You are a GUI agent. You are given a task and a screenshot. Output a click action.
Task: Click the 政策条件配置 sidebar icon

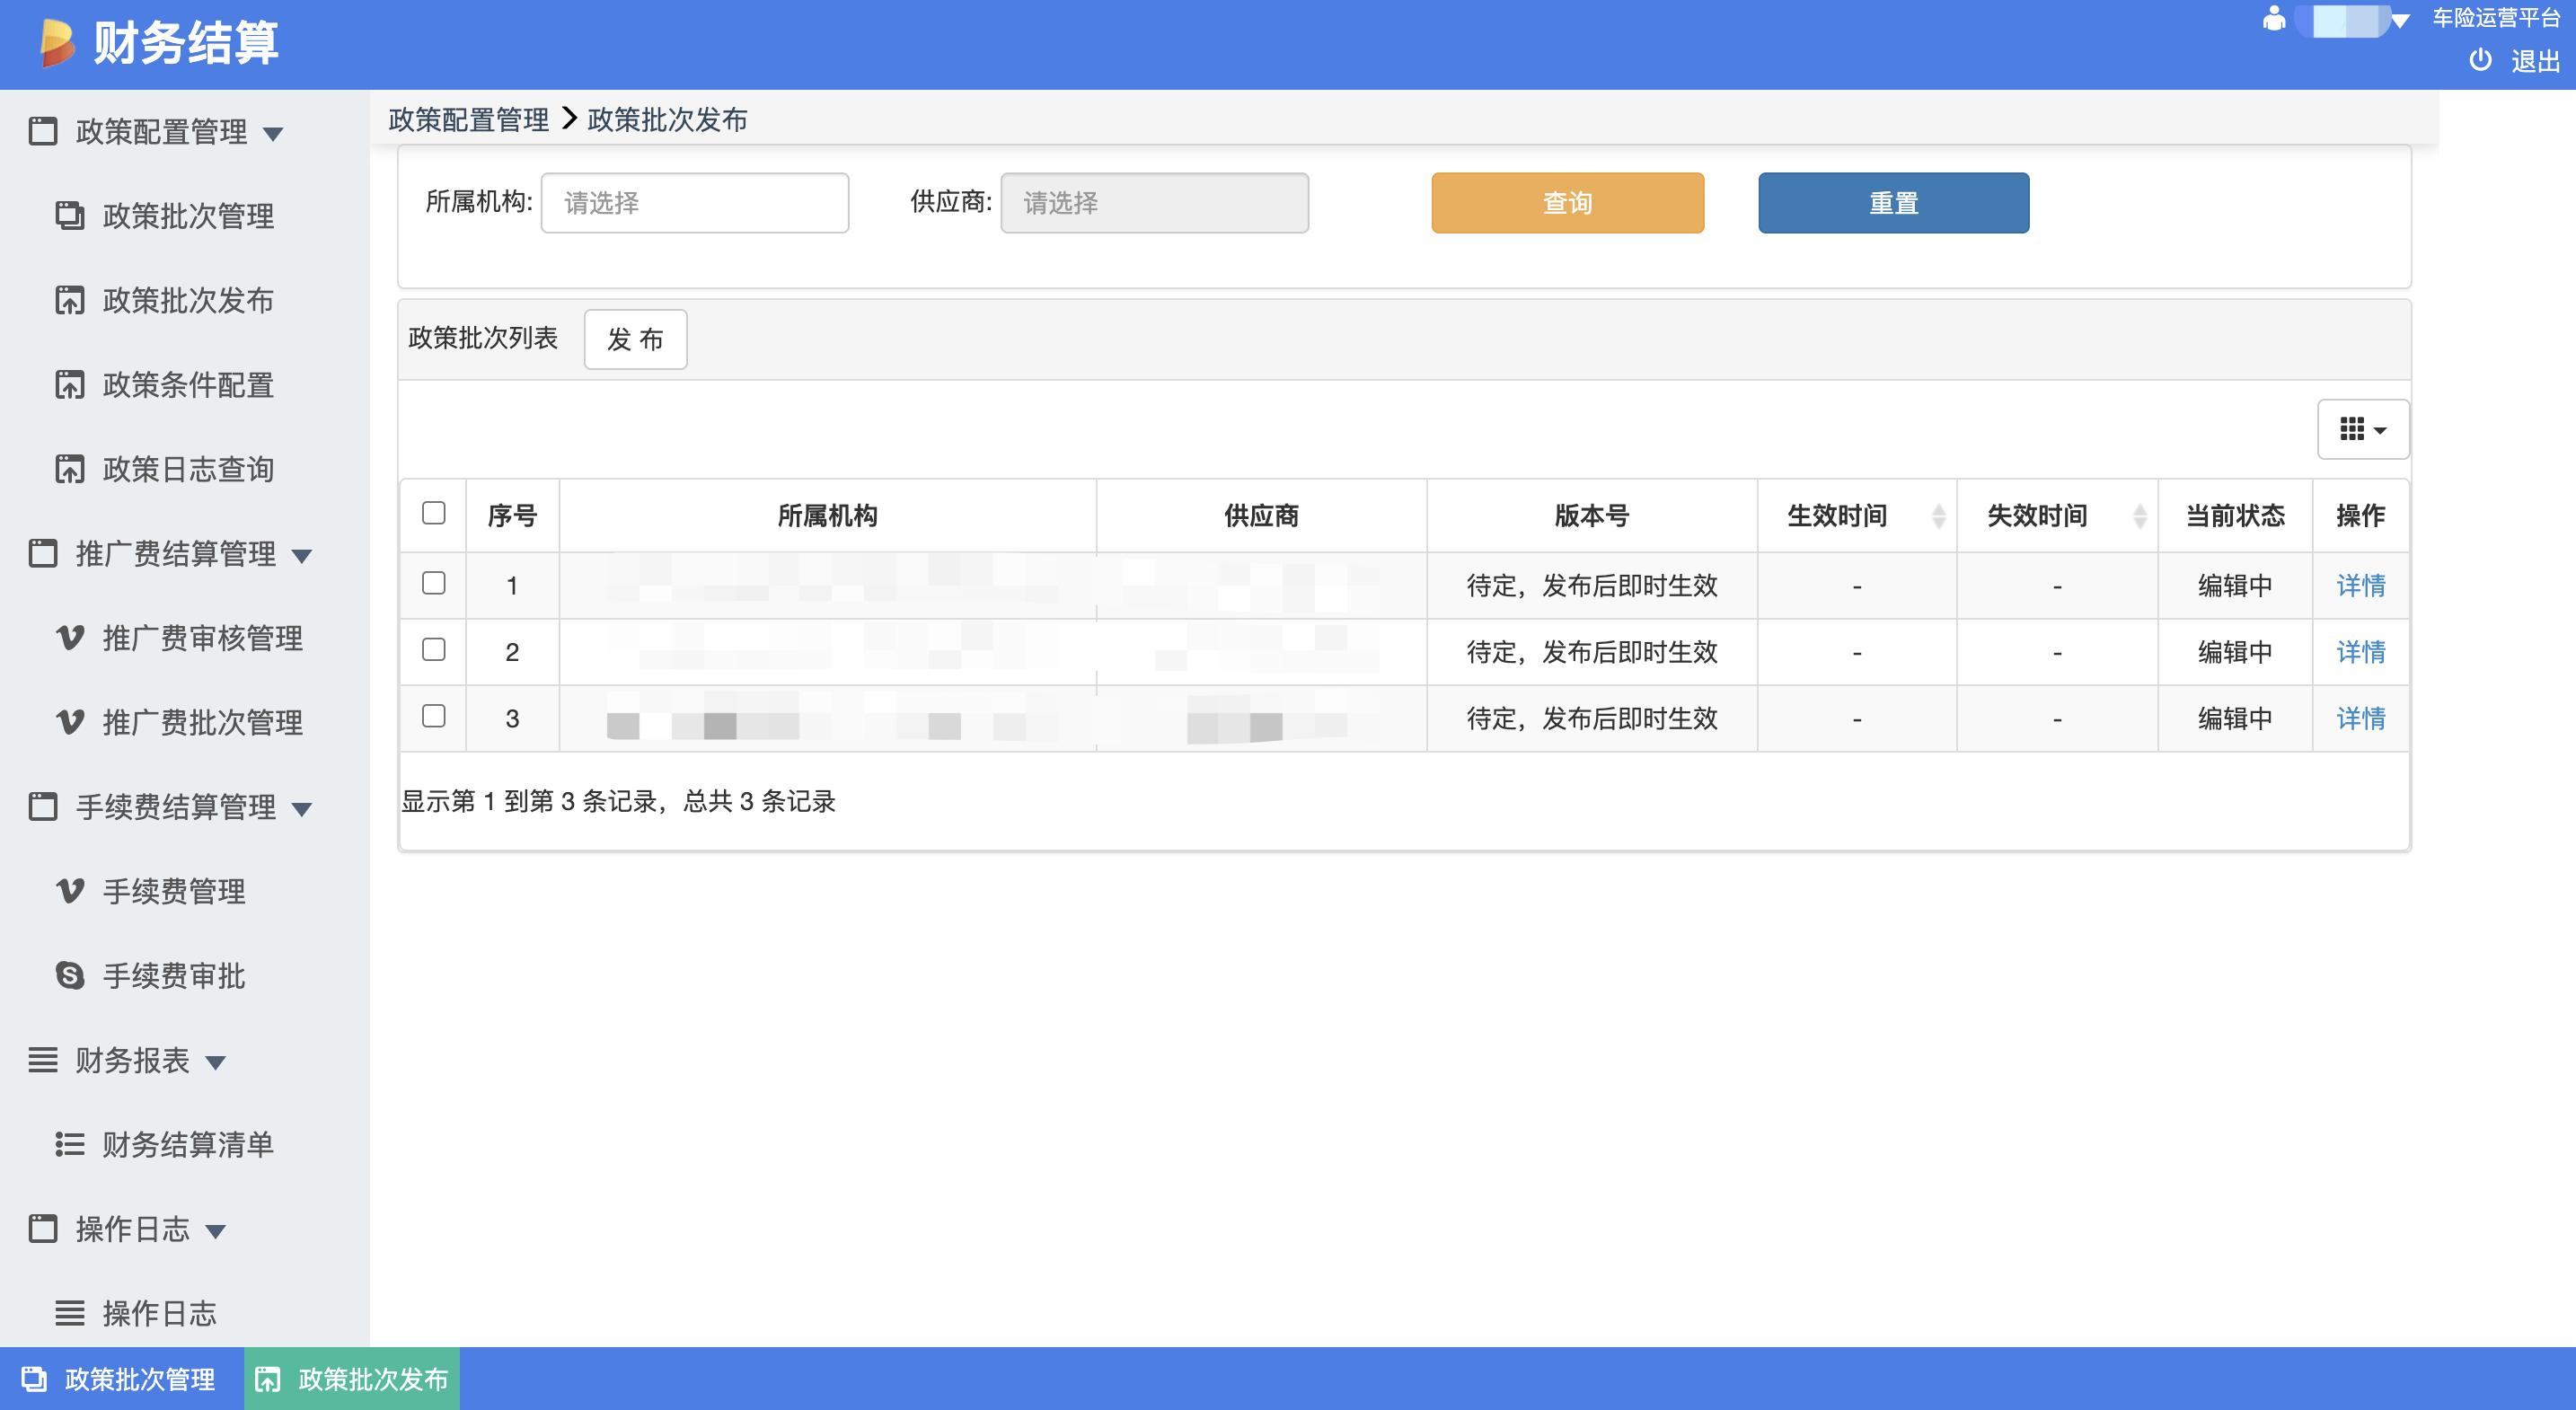(69, 384)
